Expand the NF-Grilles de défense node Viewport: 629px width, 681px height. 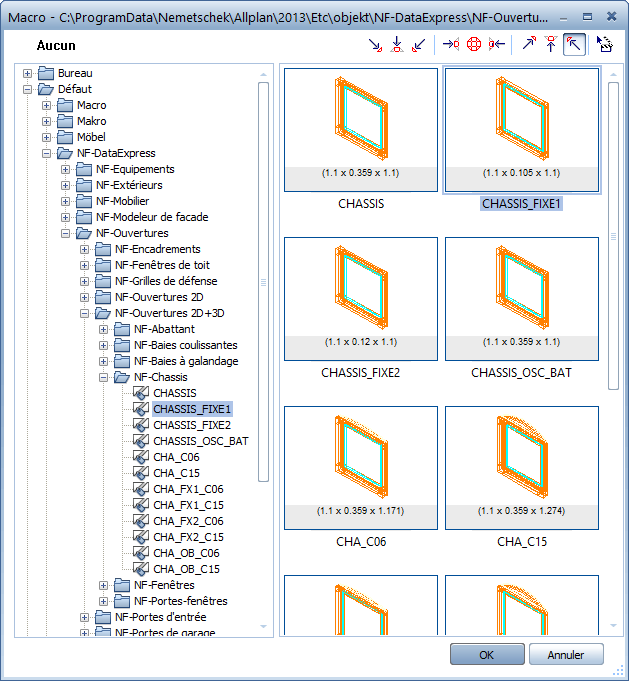(84, 281)
